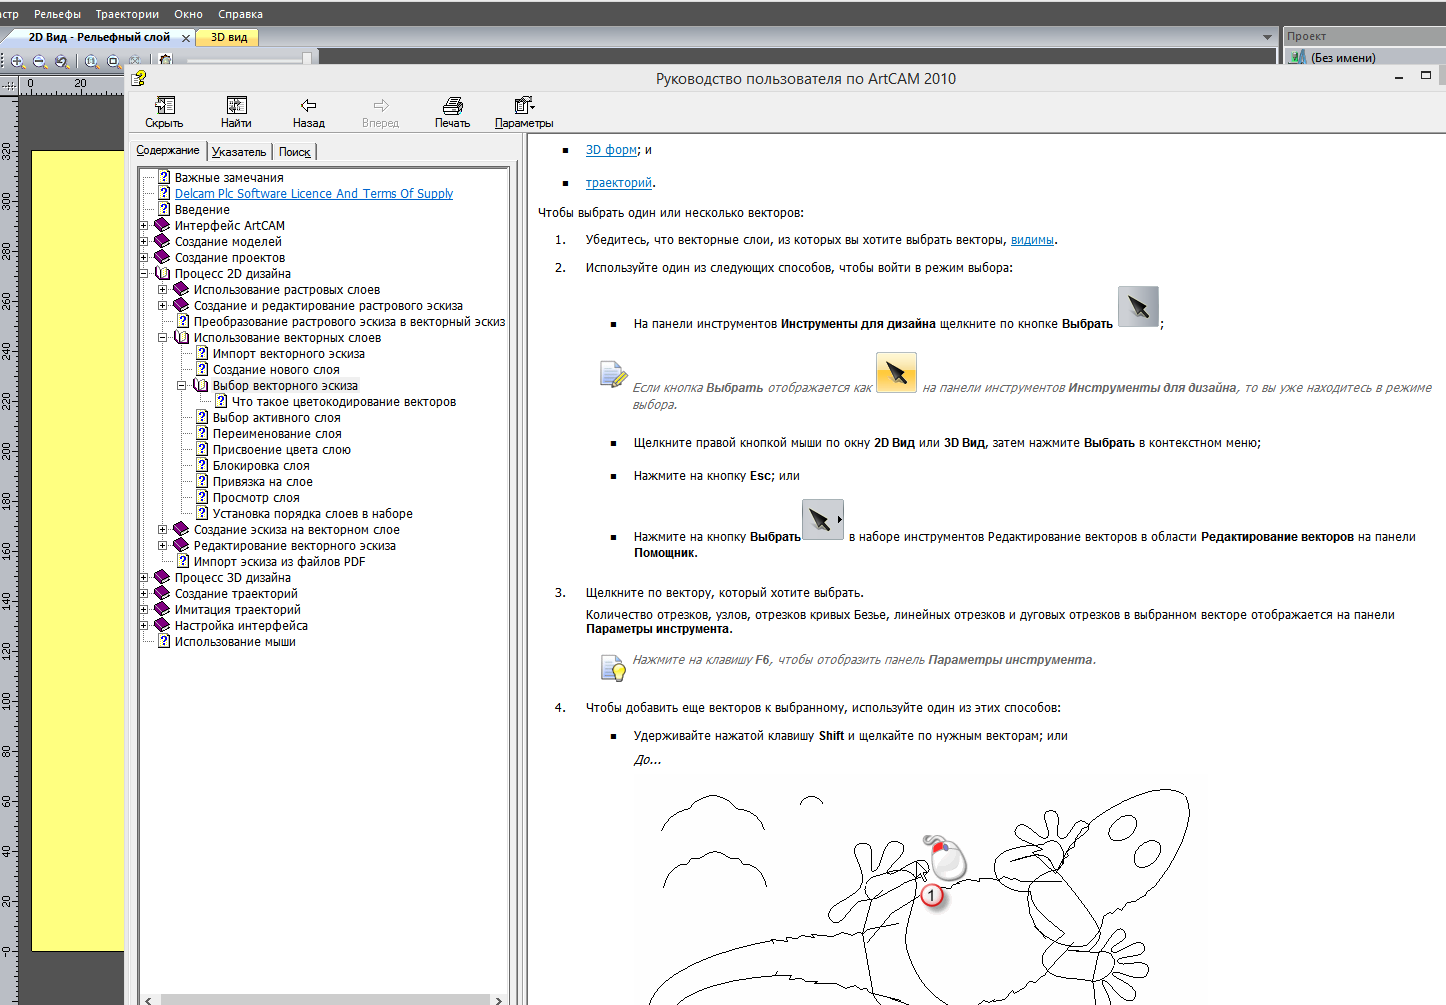Switch to the Указатель tab
This screenshot has height=1005, width=1446.
[239, 152]
